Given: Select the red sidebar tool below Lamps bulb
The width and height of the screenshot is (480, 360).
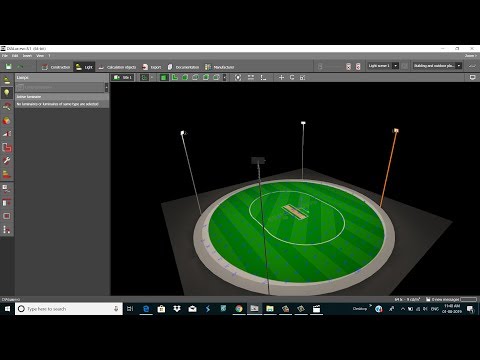Looking at the screenshot, I should point(7,107).
